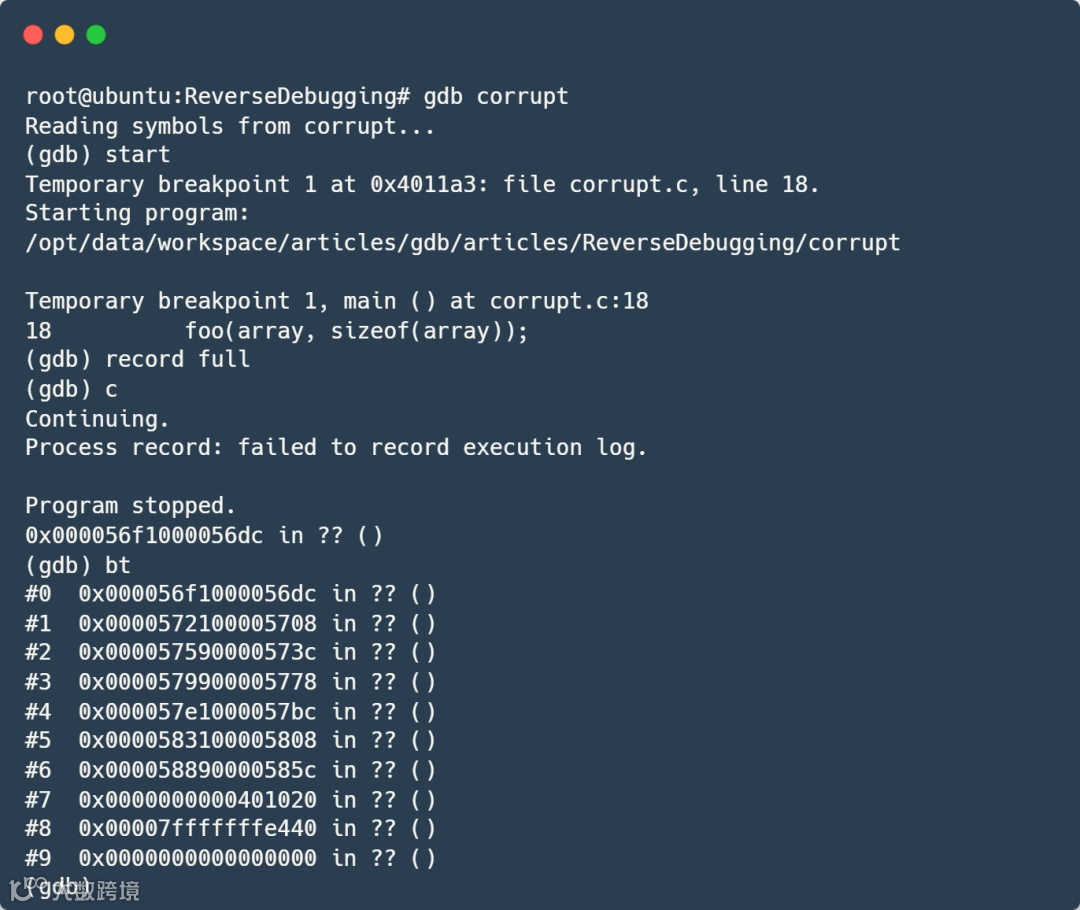
Task: Click the '(gdb) c' continue command
Action: (71, 389)
